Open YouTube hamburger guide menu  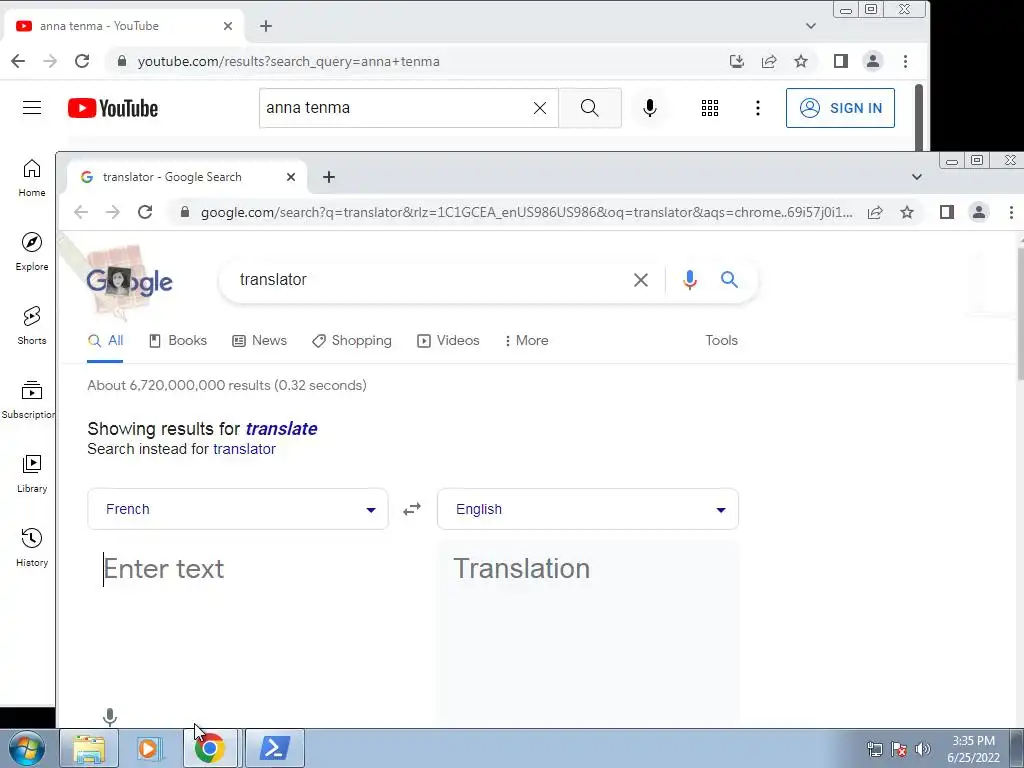pyautogui.click(x=32, y=108)
